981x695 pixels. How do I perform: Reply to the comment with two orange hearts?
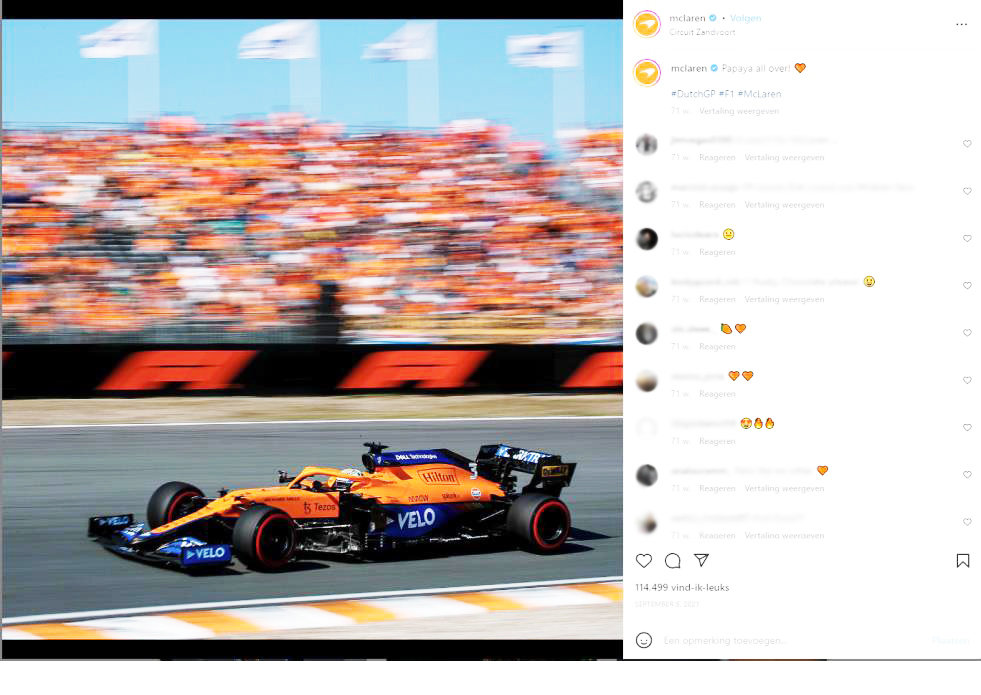(x=717, y=394)
